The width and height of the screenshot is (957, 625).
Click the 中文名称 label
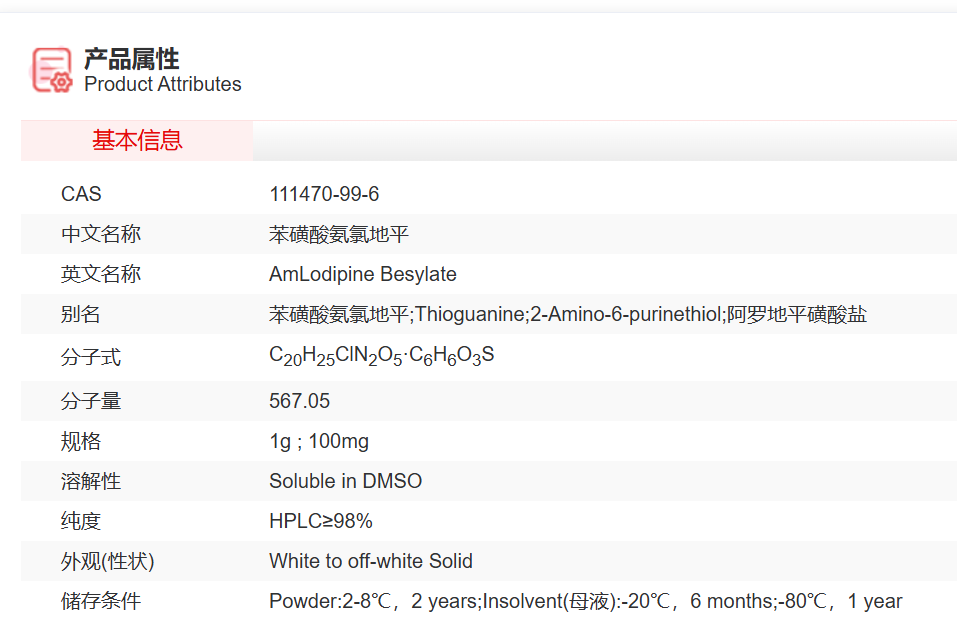[101, 235]
